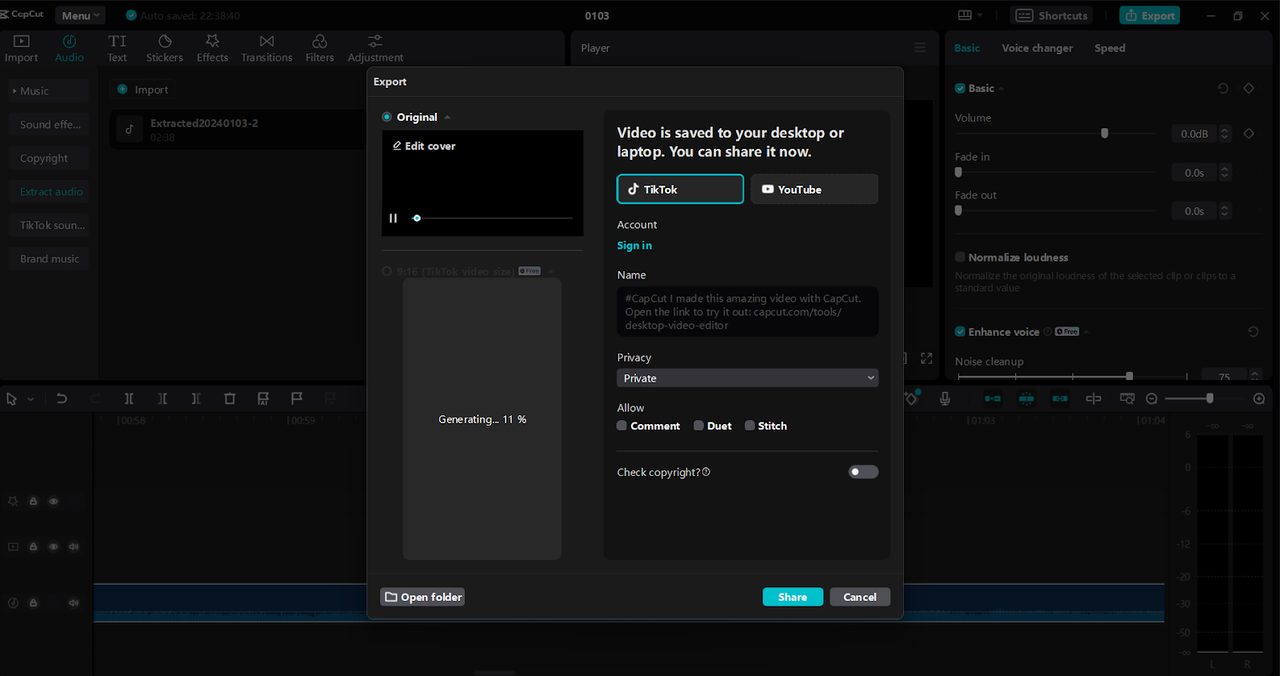This screenshot has height=676, width=1280.
Task: Lock the audio track with its padlock
Action: pyautogui.click(x=33, y=603)
